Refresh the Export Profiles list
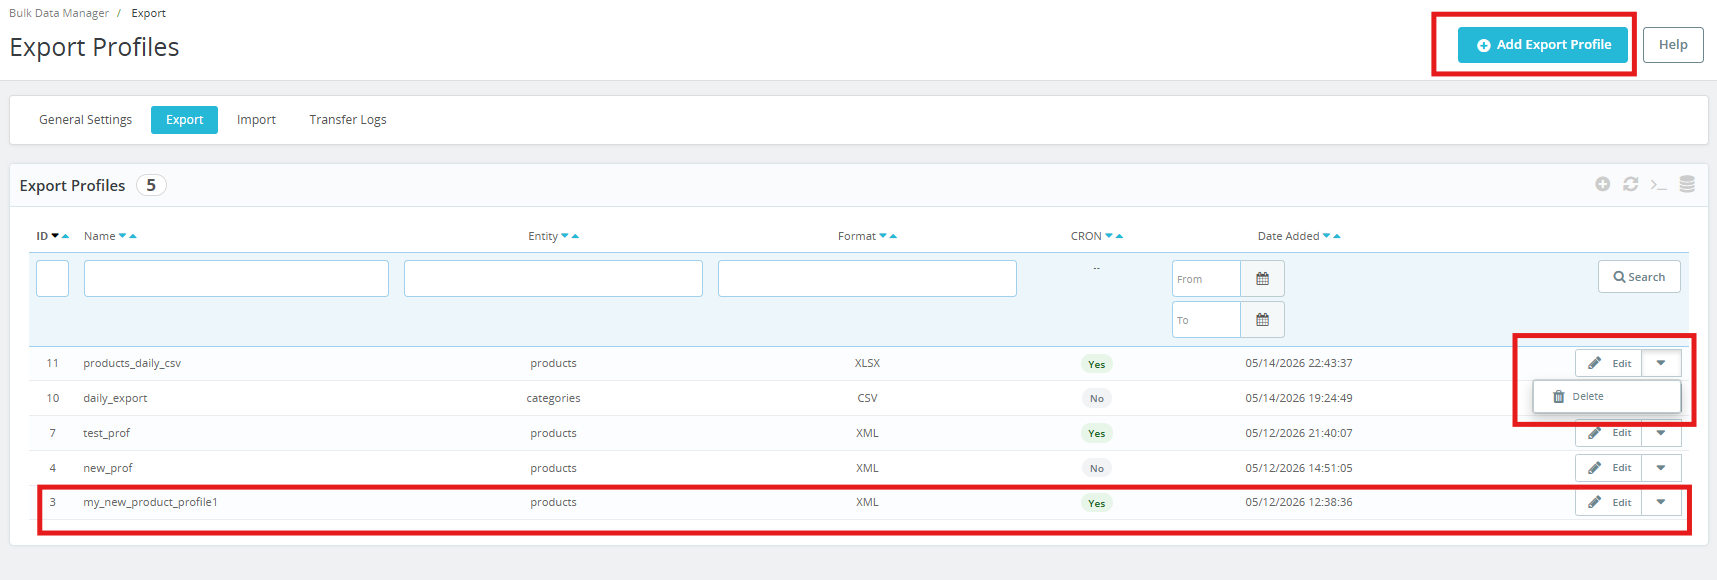 coord(1630,184)
